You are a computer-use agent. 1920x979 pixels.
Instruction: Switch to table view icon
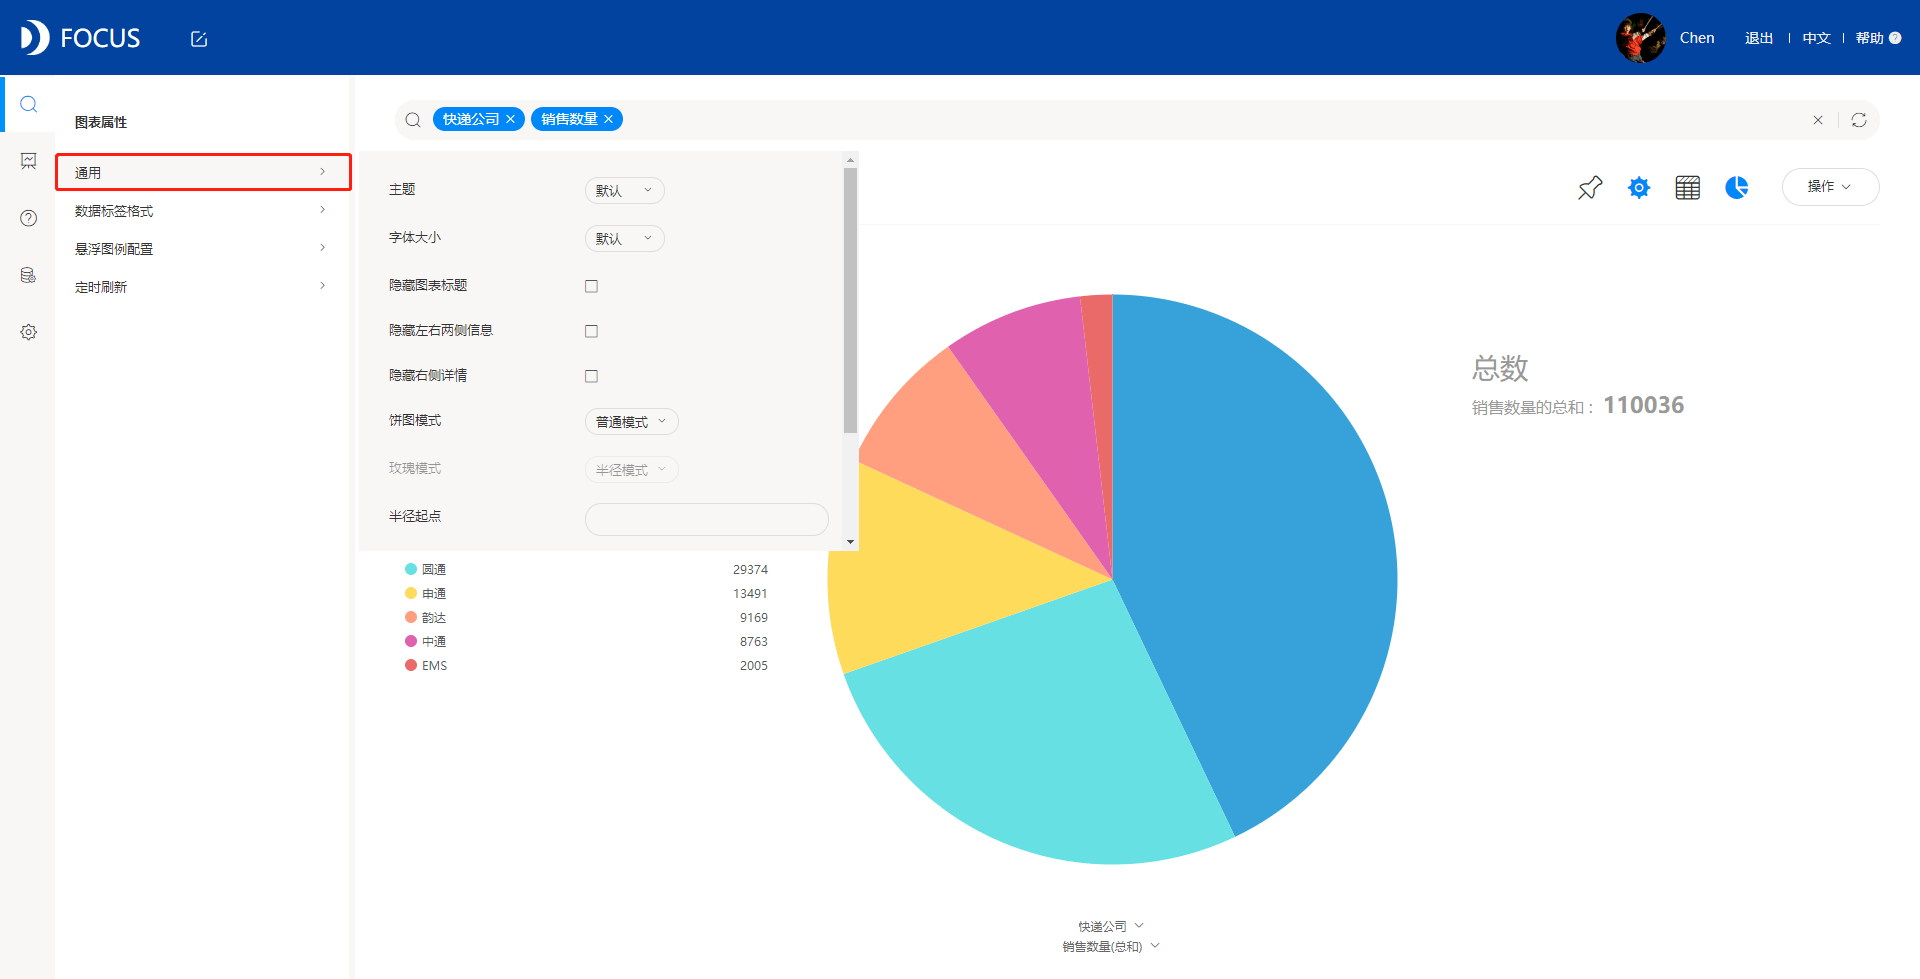pos(1688,187)
